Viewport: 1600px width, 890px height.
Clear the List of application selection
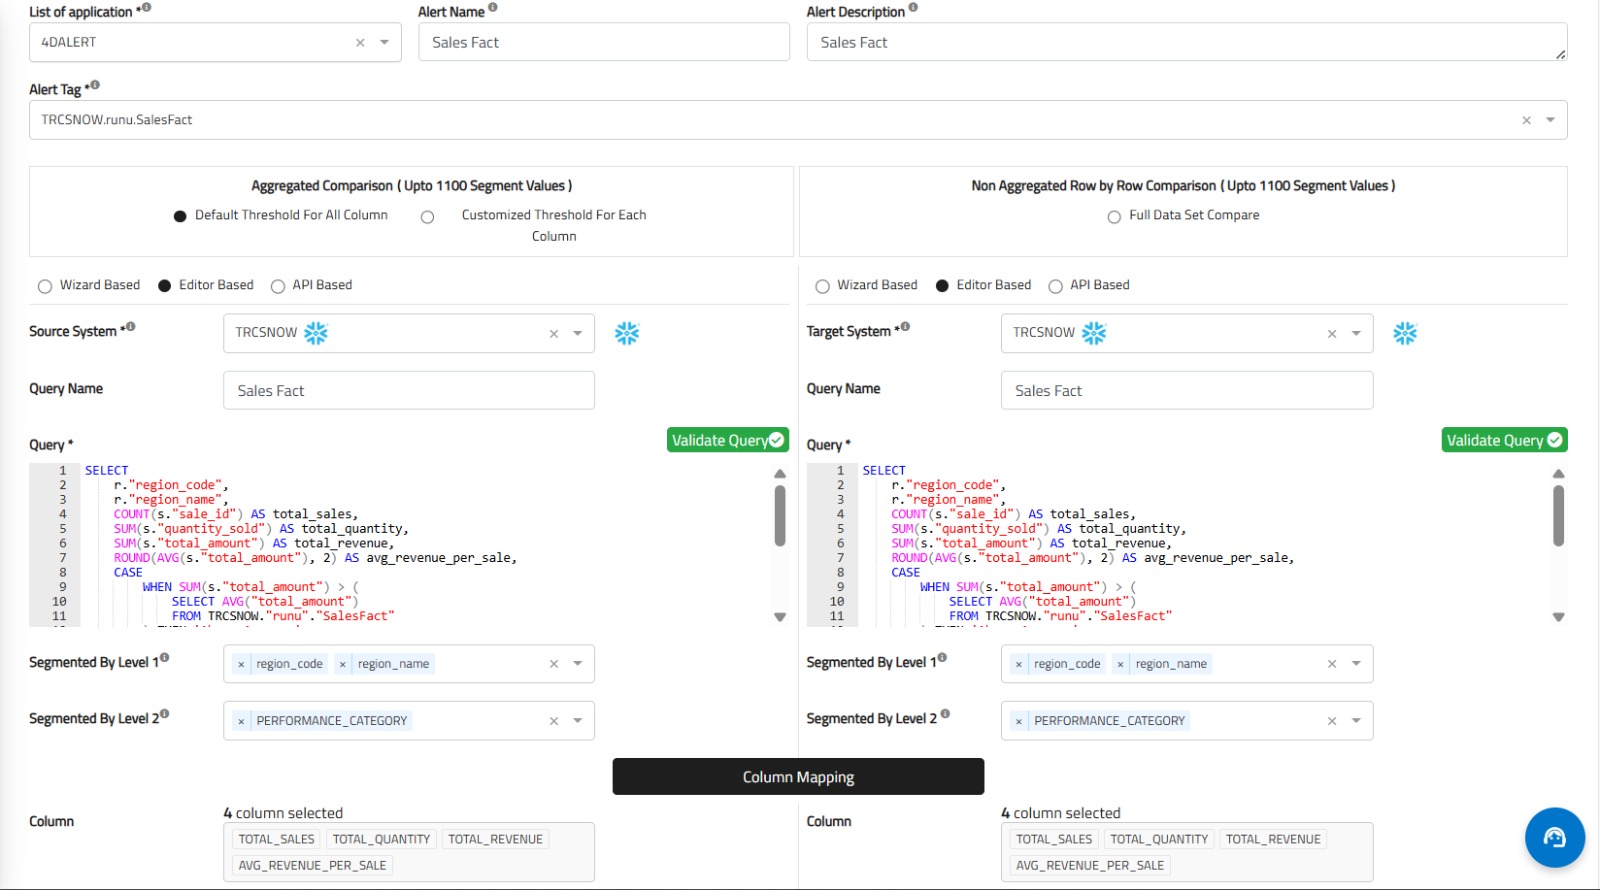pos(360,43)
